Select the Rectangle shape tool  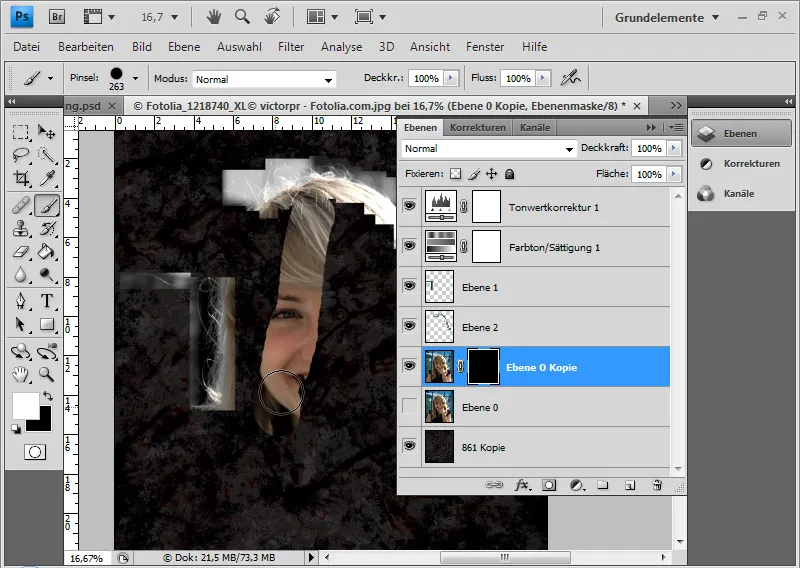47,324
